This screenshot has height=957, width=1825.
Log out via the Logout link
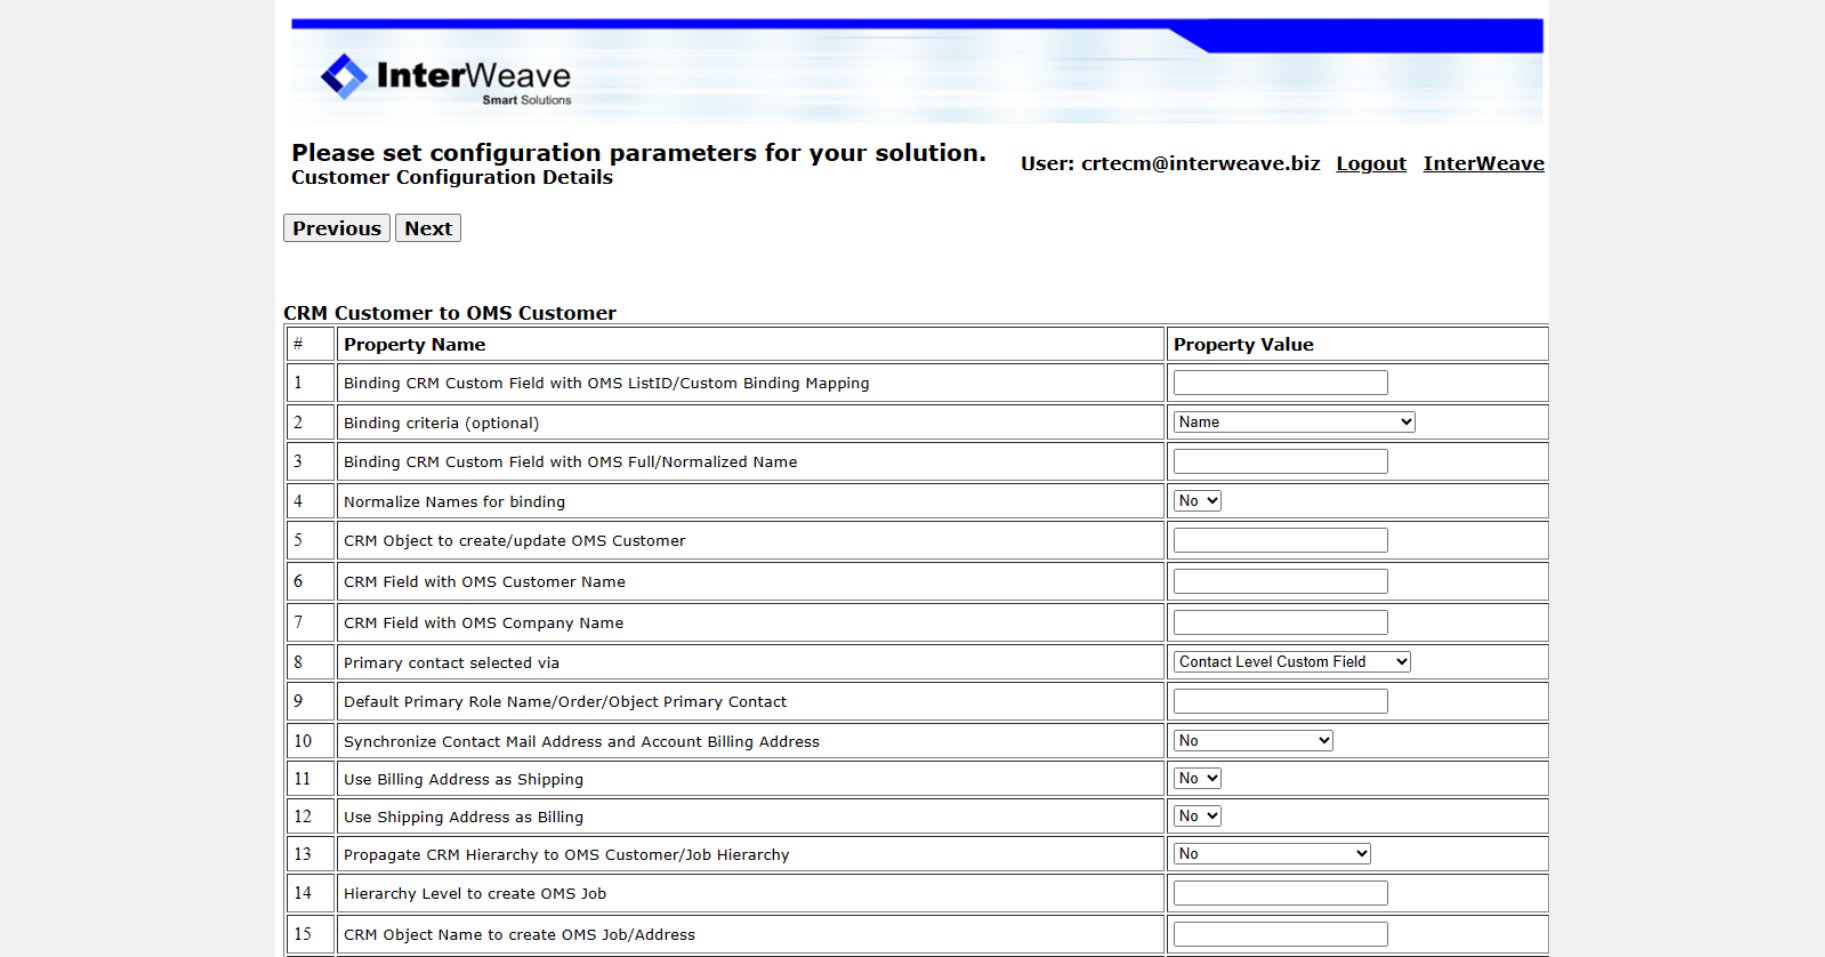(x=1371, y=163)
